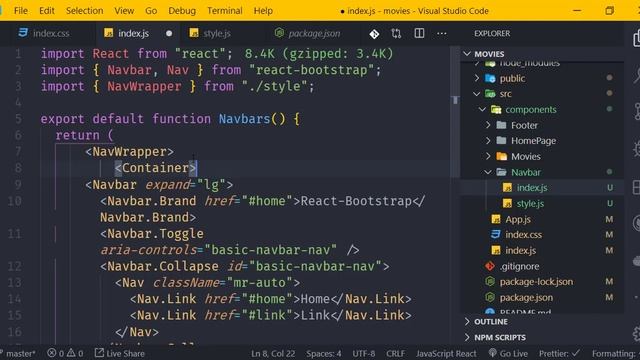This screenshot has height=360, width=640.
Task: Click the Movies folder icon
Action: coord(502,156)
